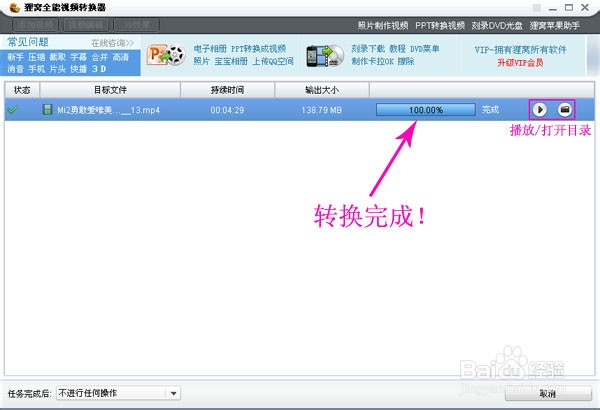Click the 输出大小 column header
Viewport: 600px width, 410px height.
pyautogui.click(x=322, y=90)
